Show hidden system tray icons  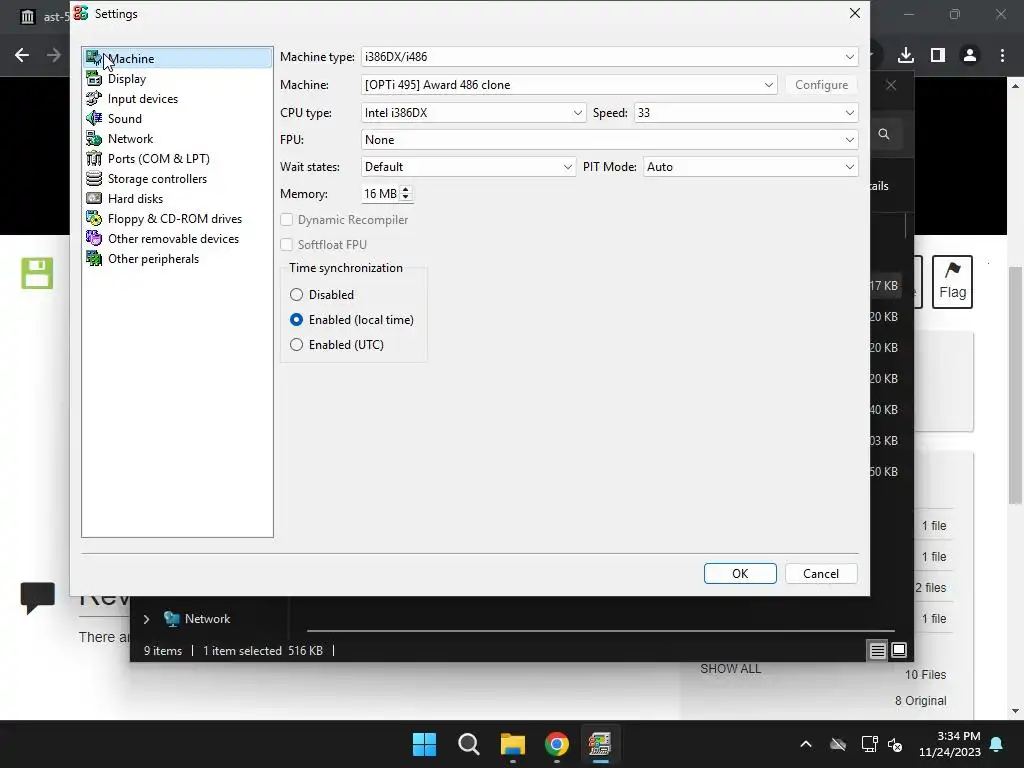(x=806, y=744)
